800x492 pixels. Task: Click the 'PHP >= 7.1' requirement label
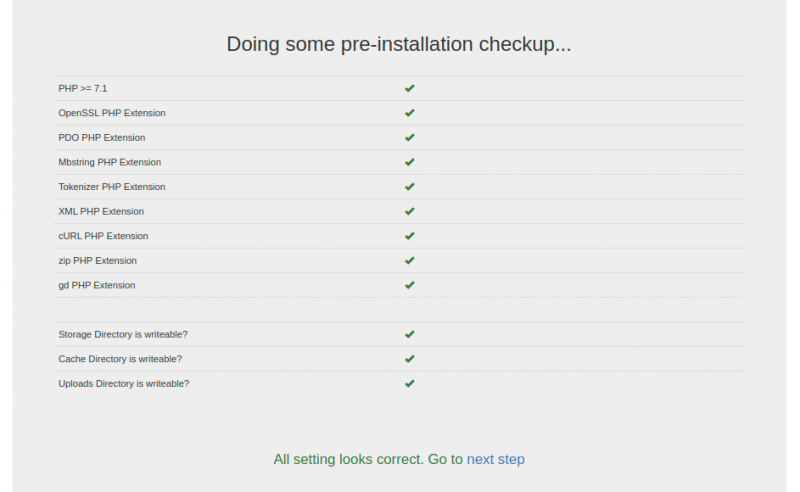(x=83, y=88)
